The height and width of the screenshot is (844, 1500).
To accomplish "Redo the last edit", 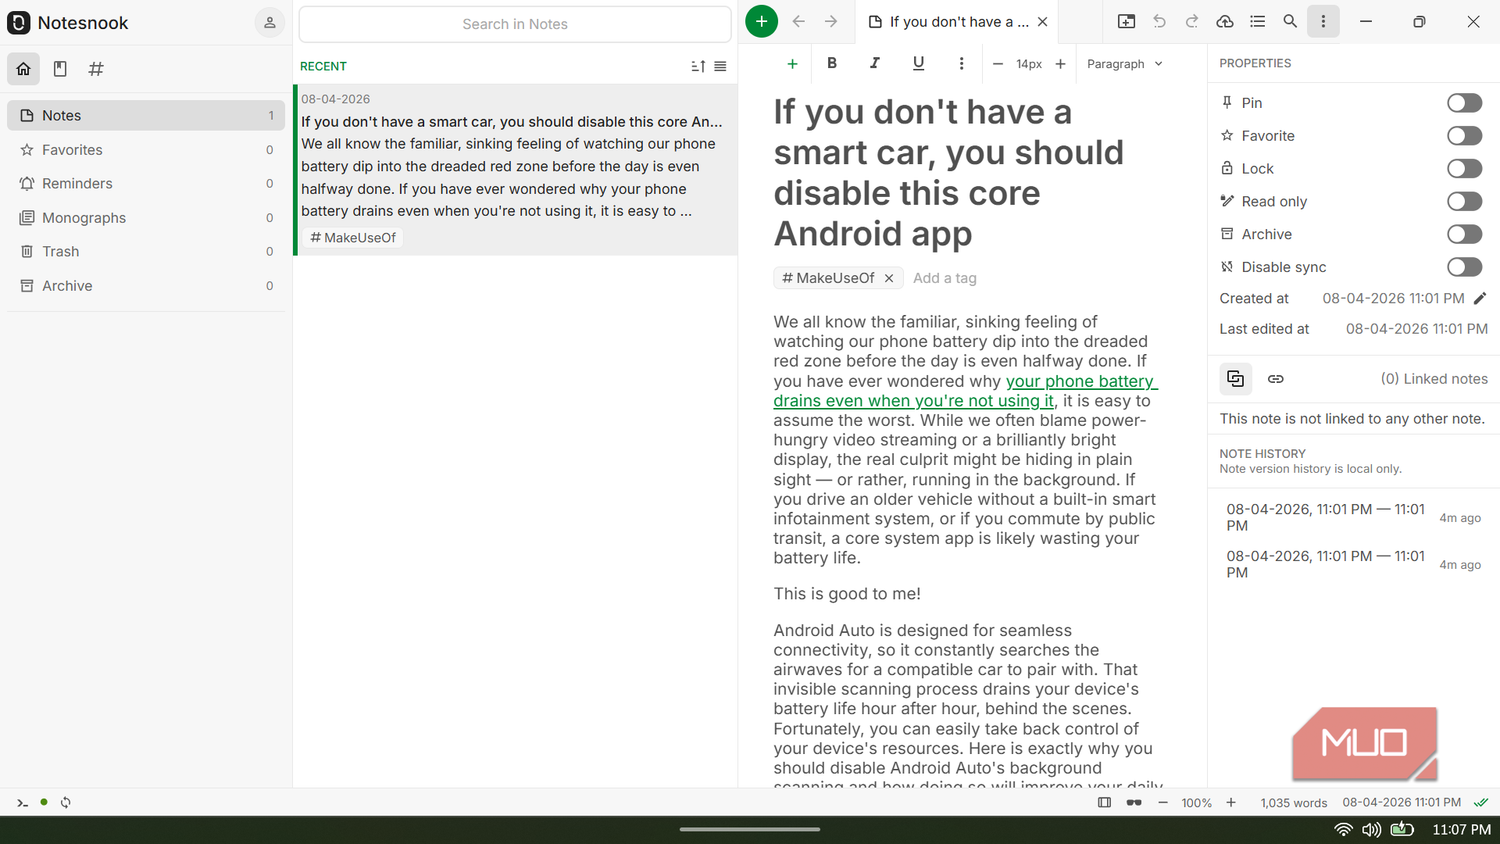I will 1192,21.
